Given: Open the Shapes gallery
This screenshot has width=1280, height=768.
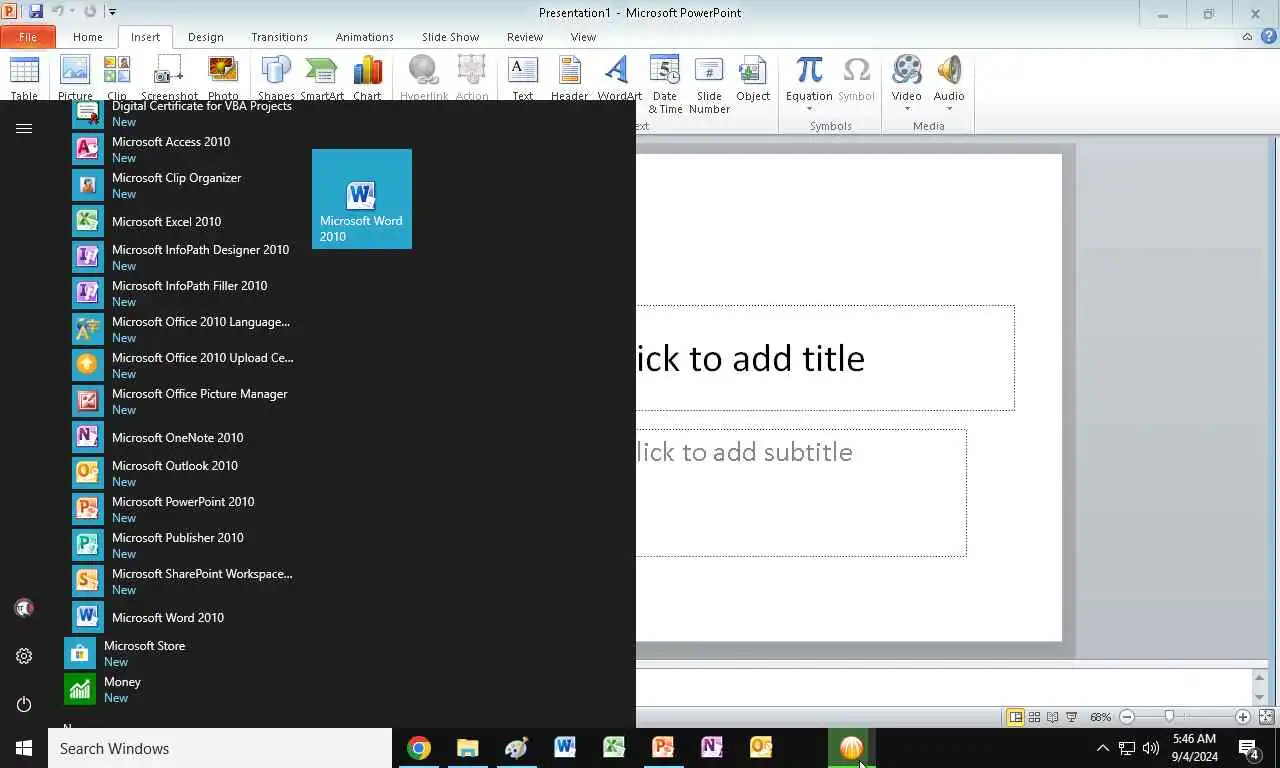Looking at the screenshot, I should coord(276,78).
